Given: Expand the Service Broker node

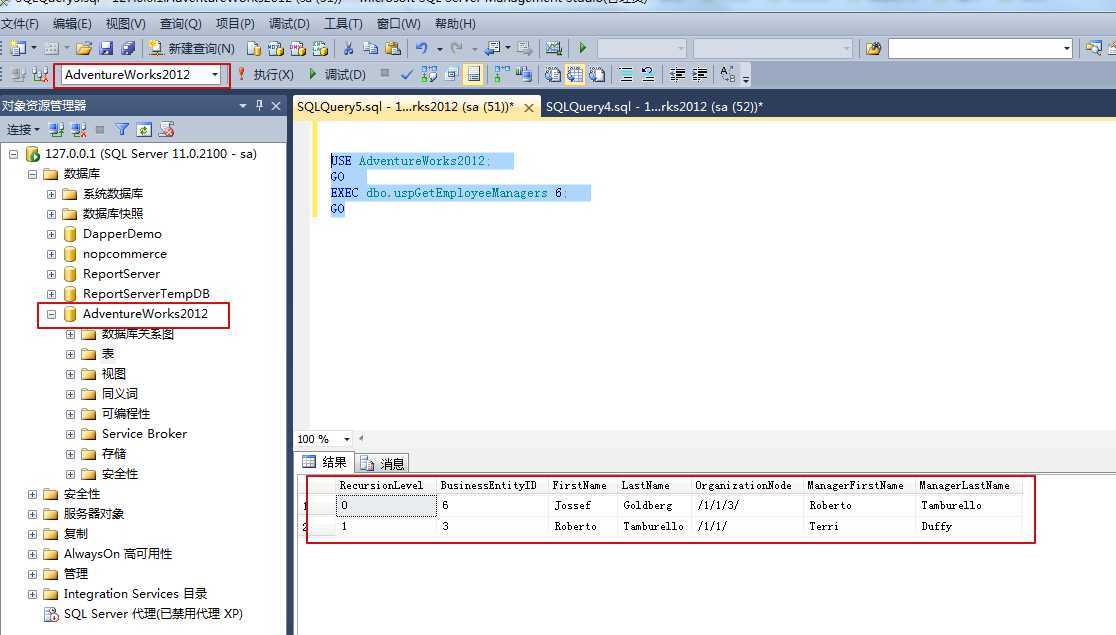Looking at the screenshot, I should (70, 434).
